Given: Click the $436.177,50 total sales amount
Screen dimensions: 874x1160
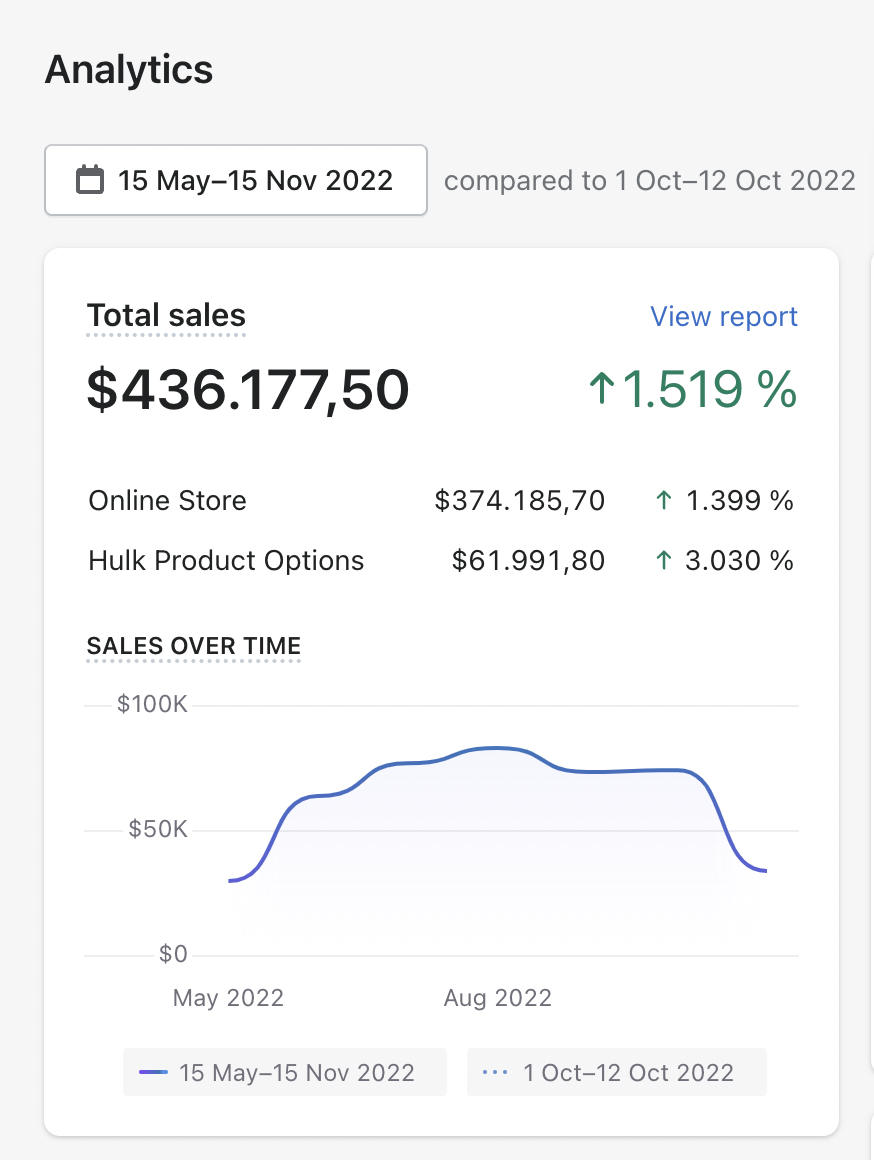Looking at the screenshot, I should tap(248, 390).
